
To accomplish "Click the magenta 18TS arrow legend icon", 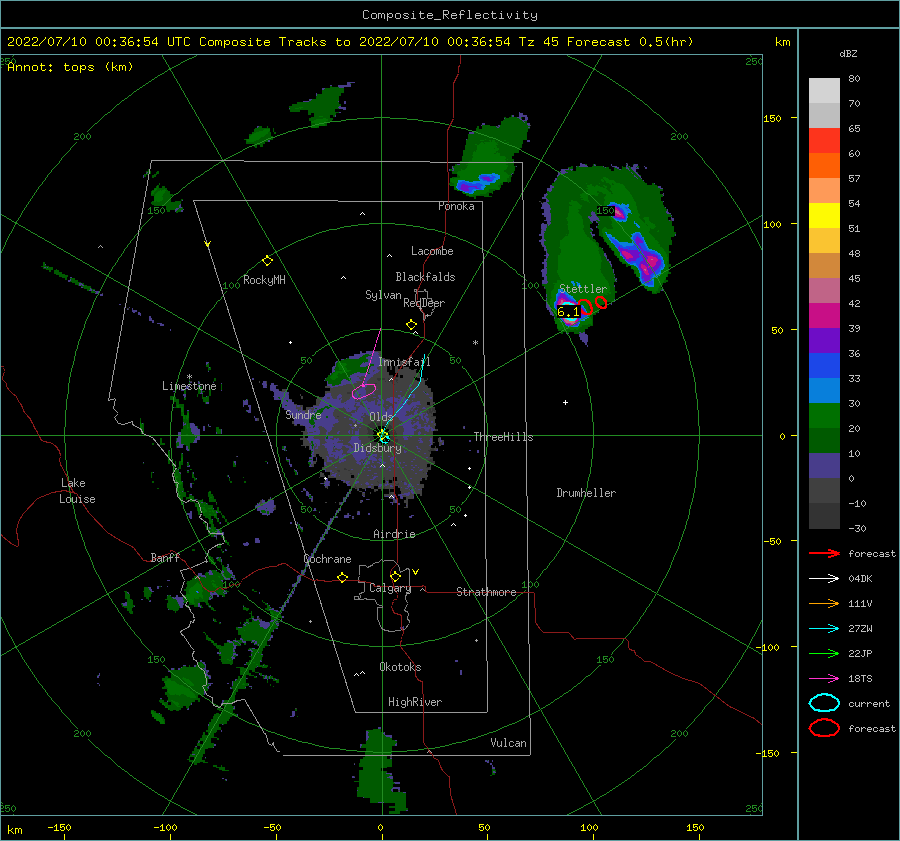I will (x=824, y=679).
